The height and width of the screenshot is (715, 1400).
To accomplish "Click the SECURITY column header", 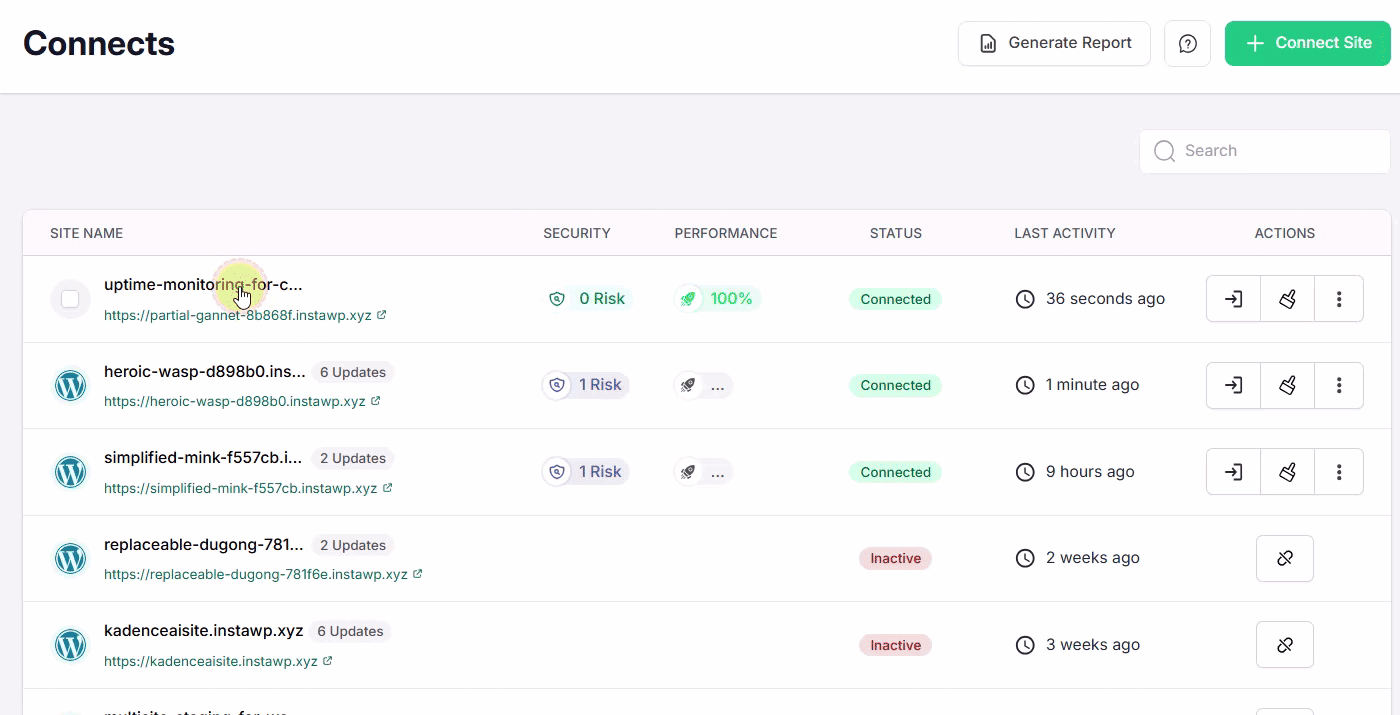I will pos(577,233).
